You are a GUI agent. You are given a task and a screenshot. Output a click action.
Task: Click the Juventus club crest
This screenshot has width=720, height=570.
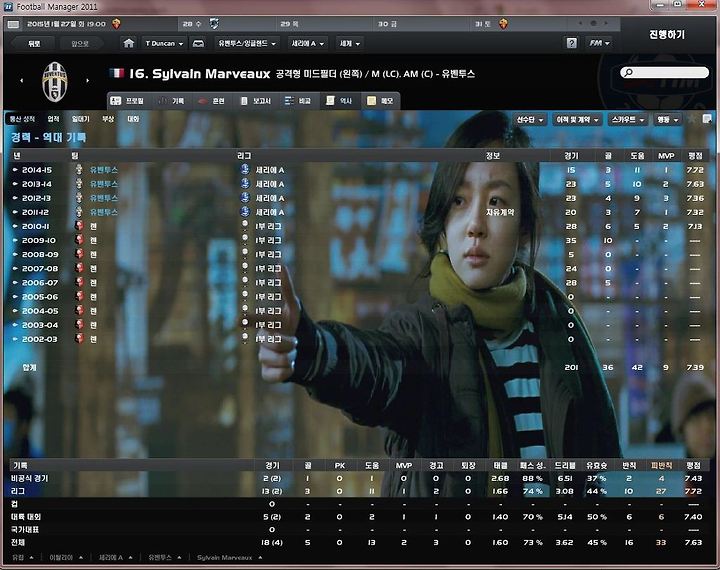[55, 81]
